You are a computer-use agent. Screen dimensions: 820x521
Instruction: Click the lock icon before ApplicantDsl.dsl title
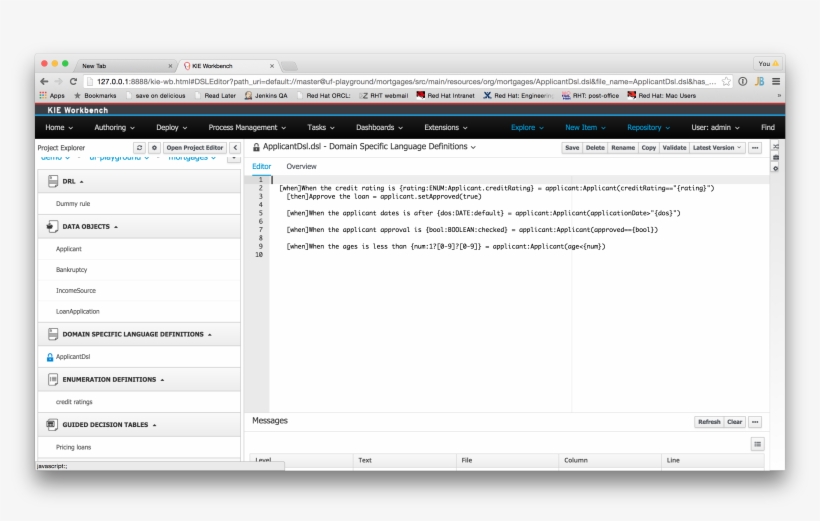tap(256, 148)
